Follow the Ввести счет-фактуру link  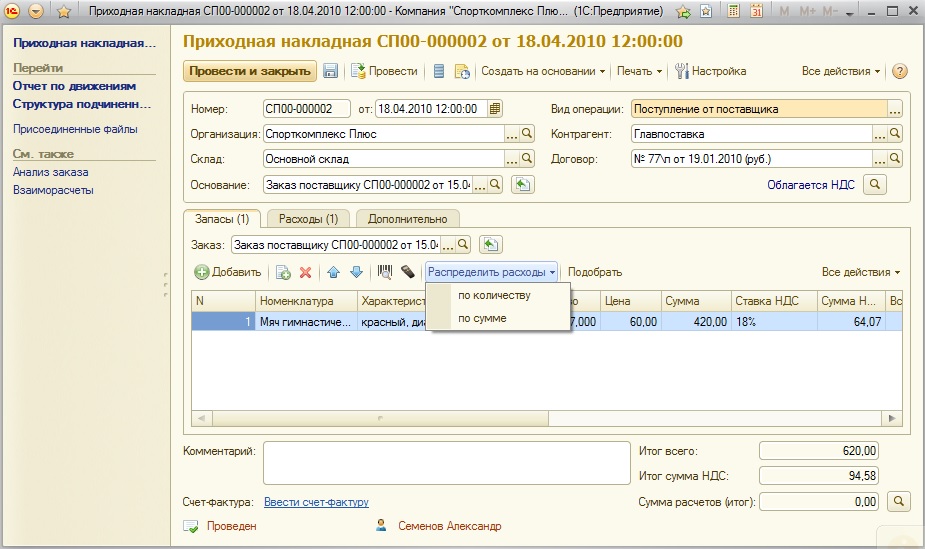click(x=316, y=502)
